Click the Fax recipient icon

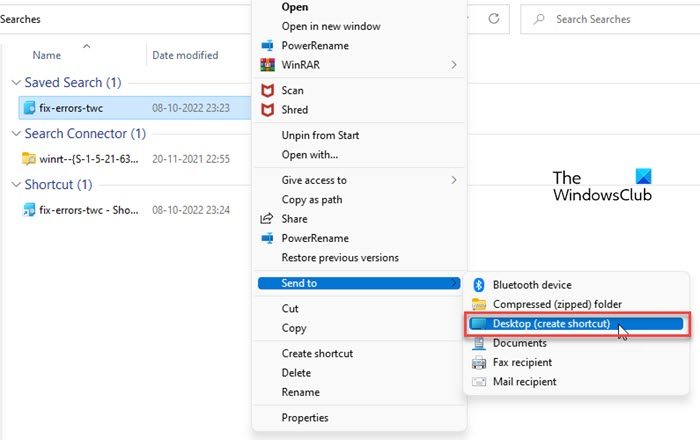479,362
